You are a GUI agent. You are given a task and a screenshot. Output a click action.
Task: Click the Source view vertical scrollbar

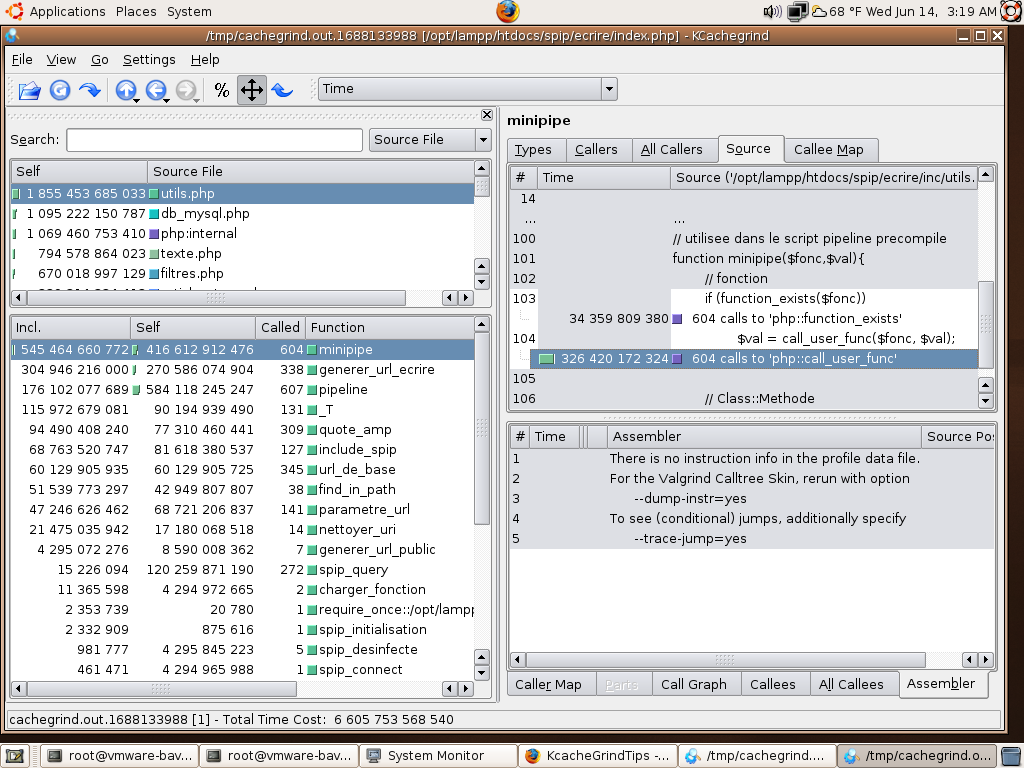[x=986, y=323]
